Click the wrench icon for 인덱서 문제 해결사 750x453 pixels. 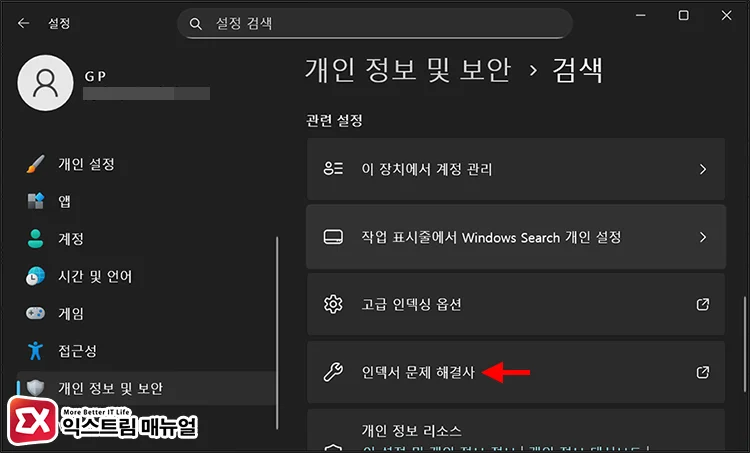tap(333, 372)
